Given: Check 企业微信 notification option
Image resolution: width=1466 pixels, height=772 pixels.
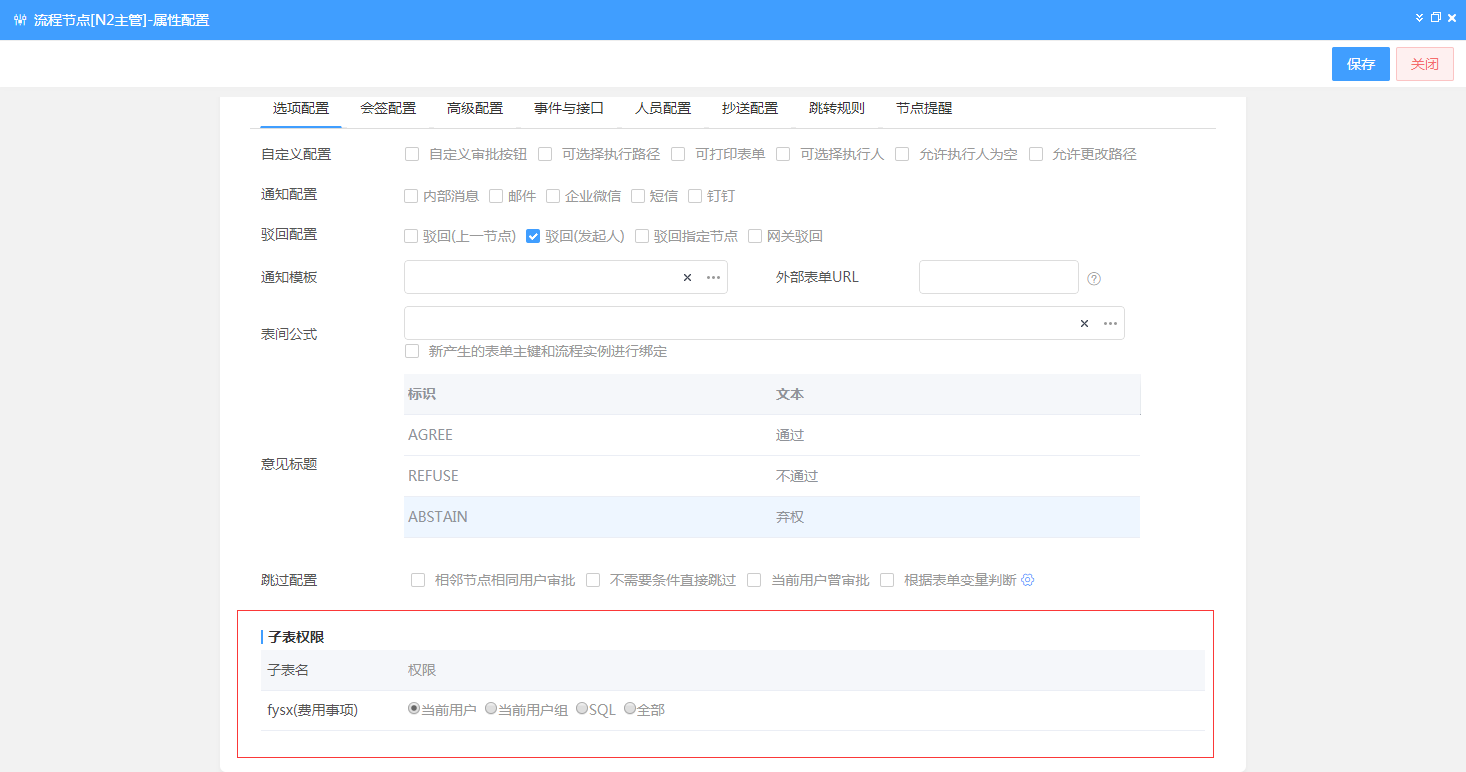Looking at the screenshot, I should [x=553, y=196].
